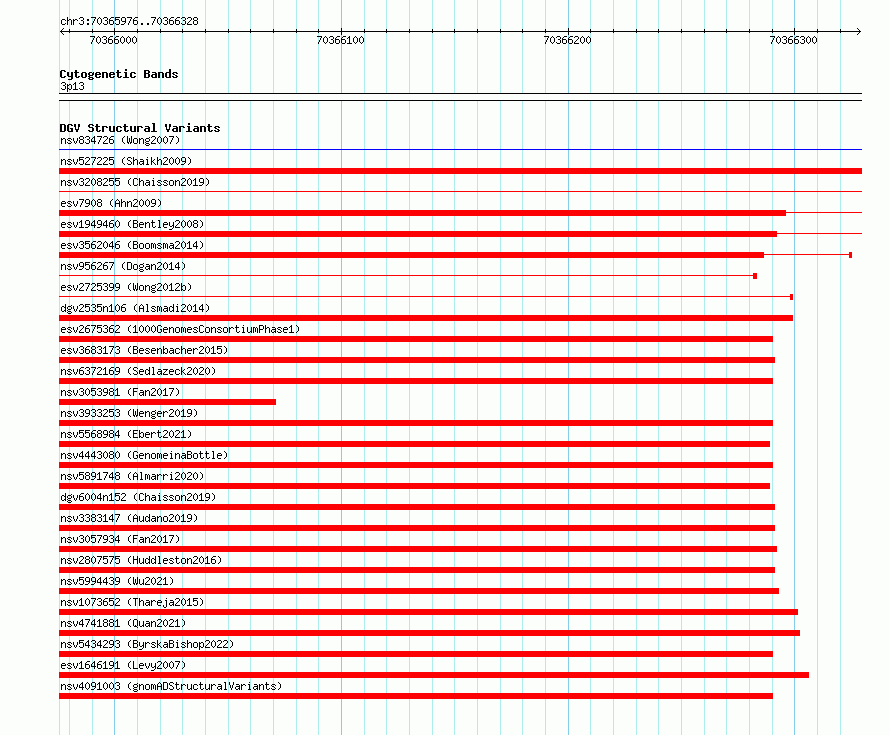The height and width of the screenshot is (735, 890).
Task: Select nsv4091003 (gnomADStructuralVariants) label
Action: [x=171, y=686]
